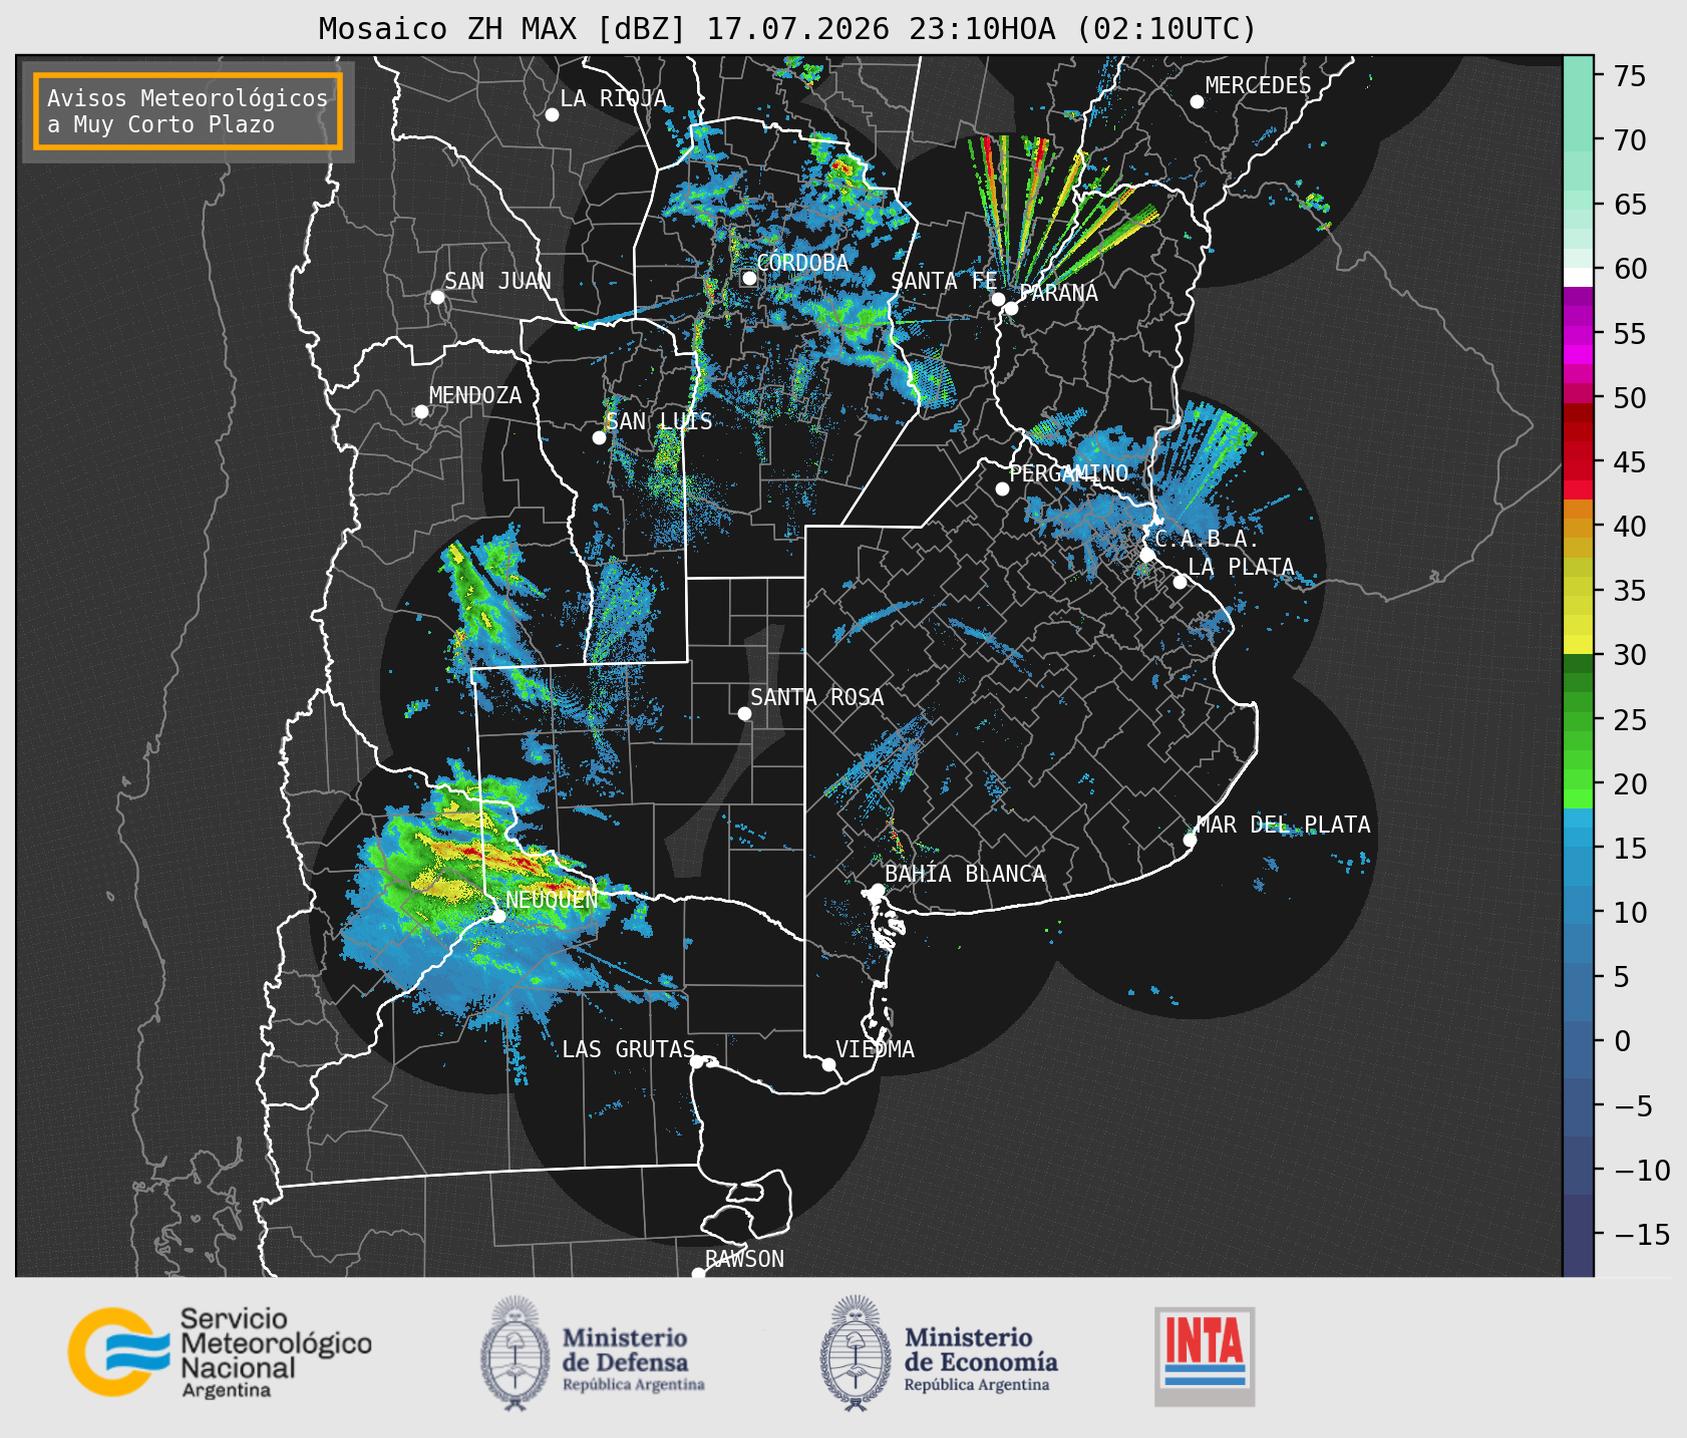This screenshot has width=1687, height=1438.
Task: Click the Mar del Plata city marker
Action: tap(1190, 840)
